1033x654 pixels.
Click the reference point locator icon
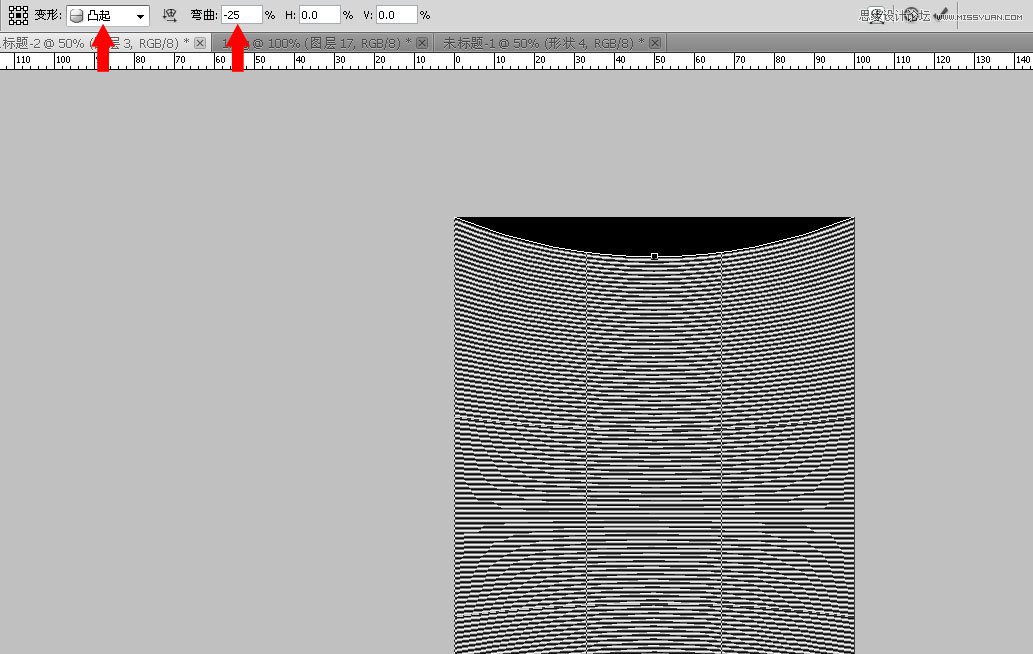[18, 15]
